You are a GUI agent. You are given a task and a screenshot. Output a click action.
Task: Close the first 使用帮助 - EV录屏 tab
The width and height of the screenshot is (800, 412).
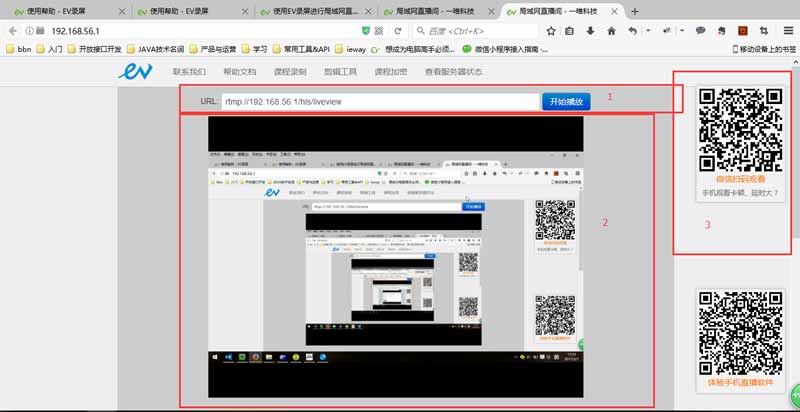[x=122, y=11]
